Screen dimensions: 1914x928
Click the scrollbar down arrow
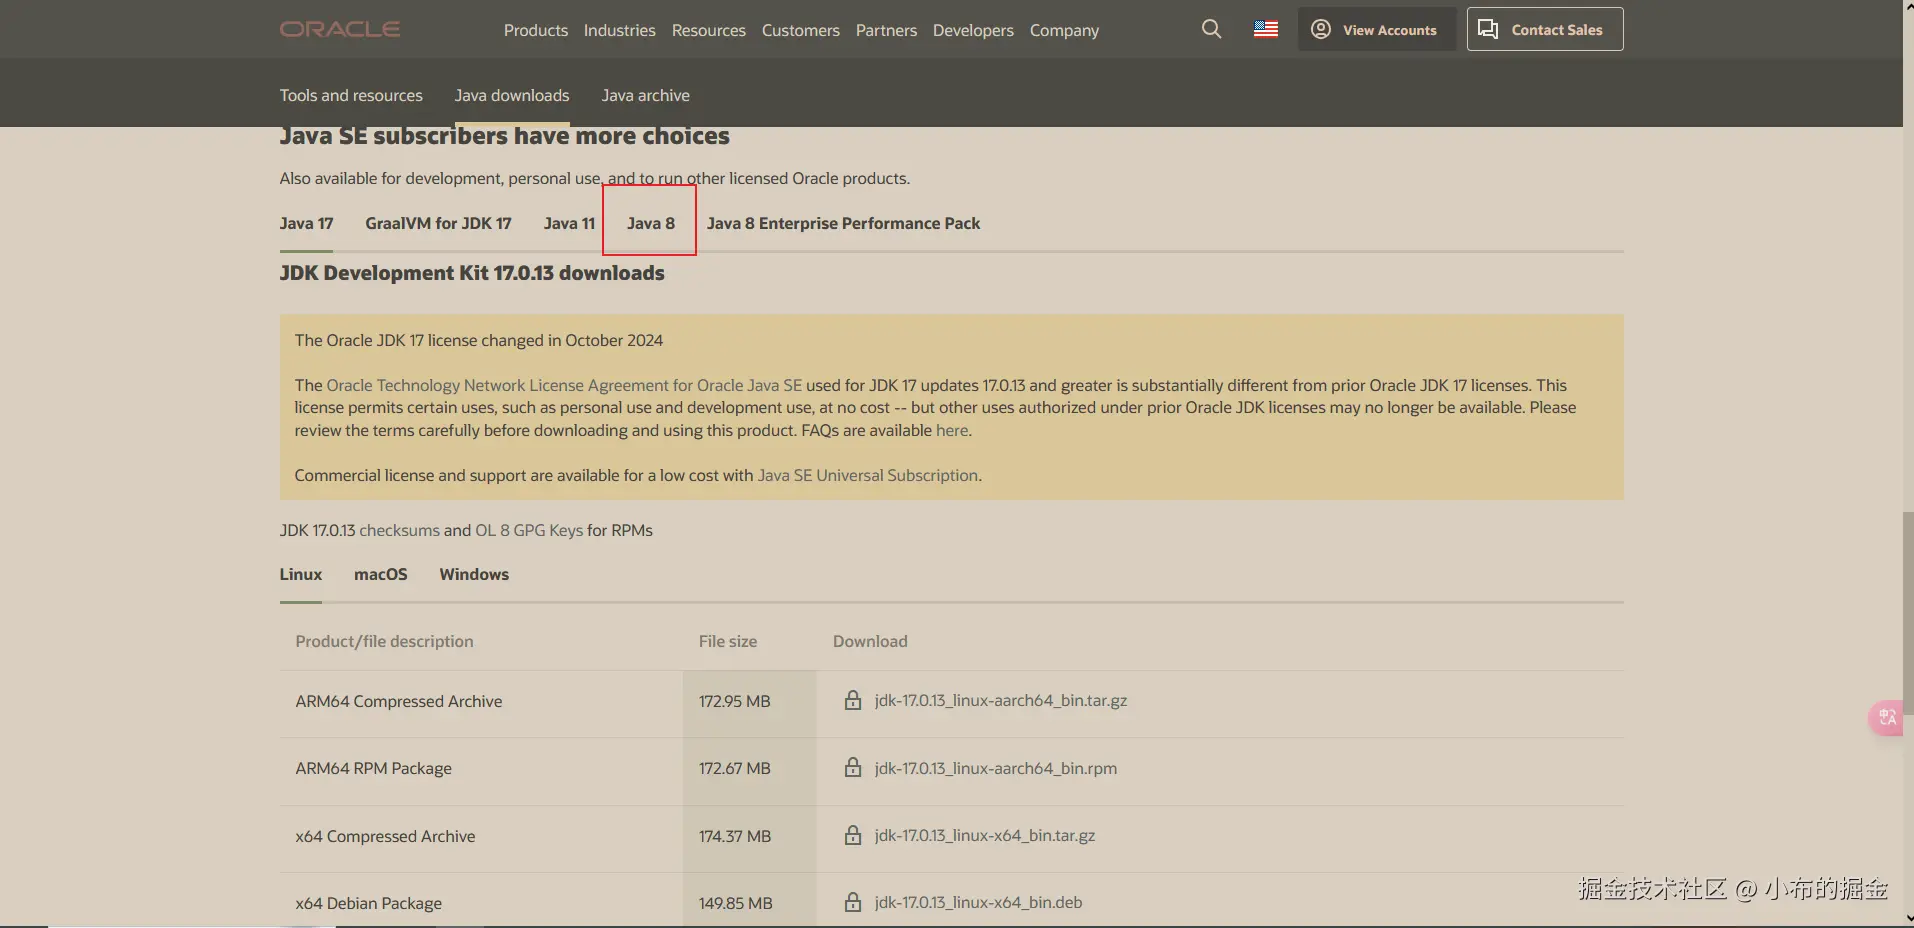[1908, 919]
